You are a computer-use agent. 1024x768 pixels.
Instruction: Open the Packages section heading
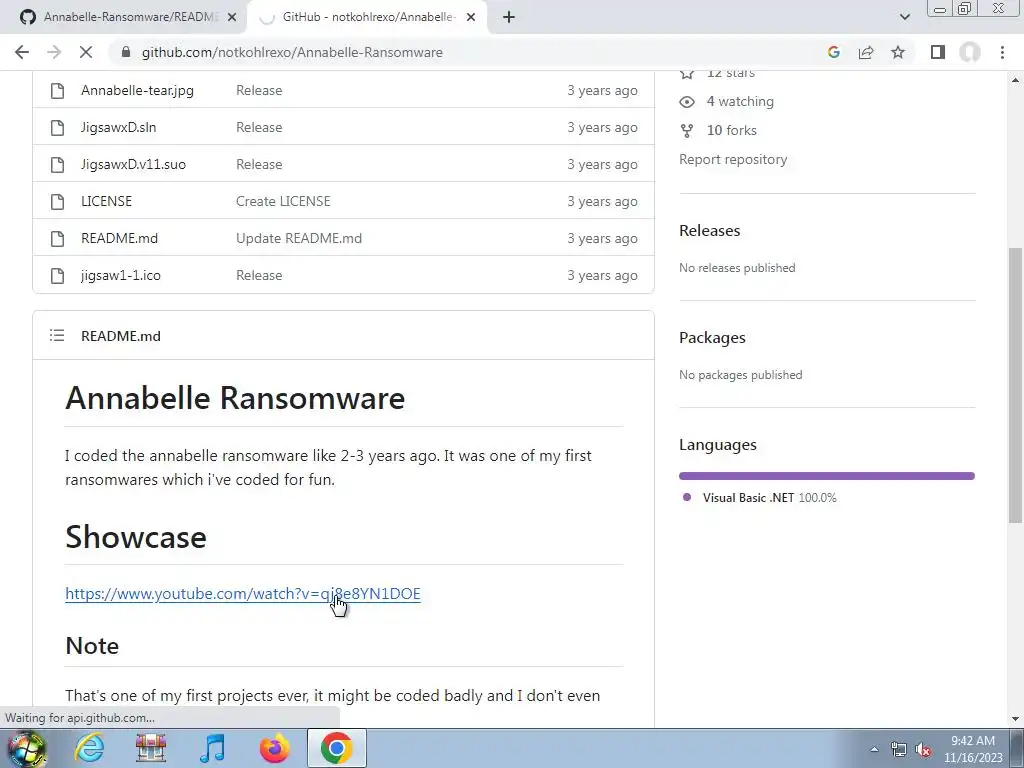pos(712,338)
